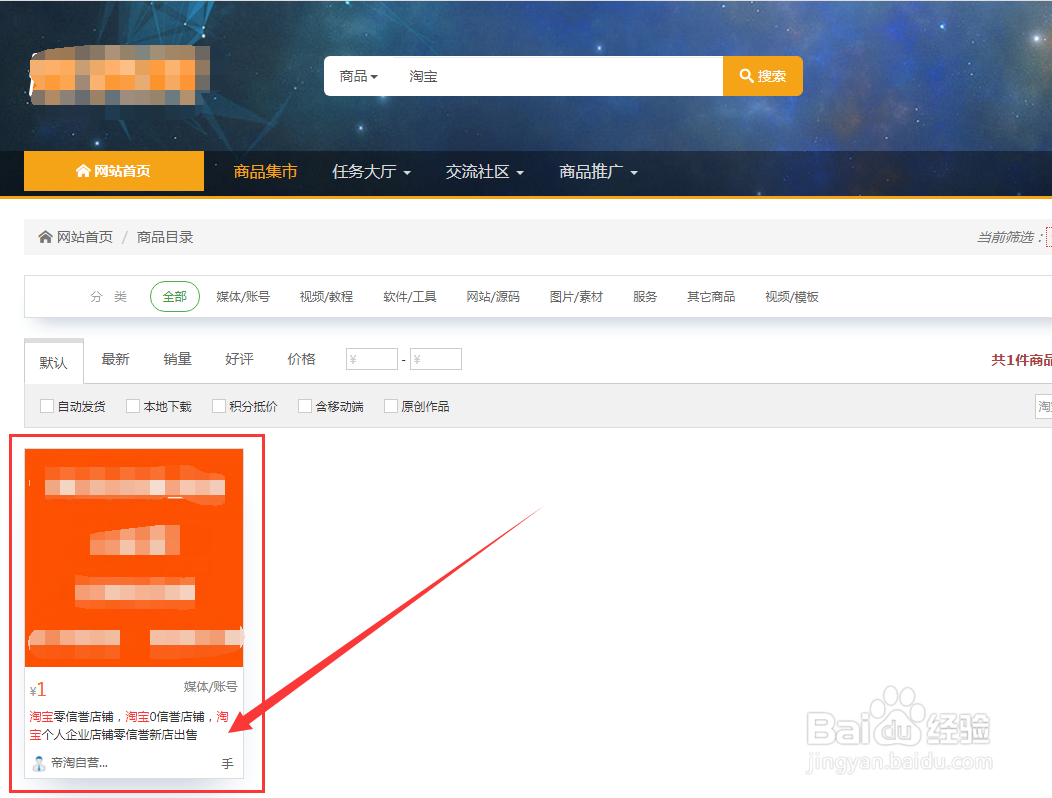Select the 全部 category filter
The image size is (1052, 798).
click(174, 297)
